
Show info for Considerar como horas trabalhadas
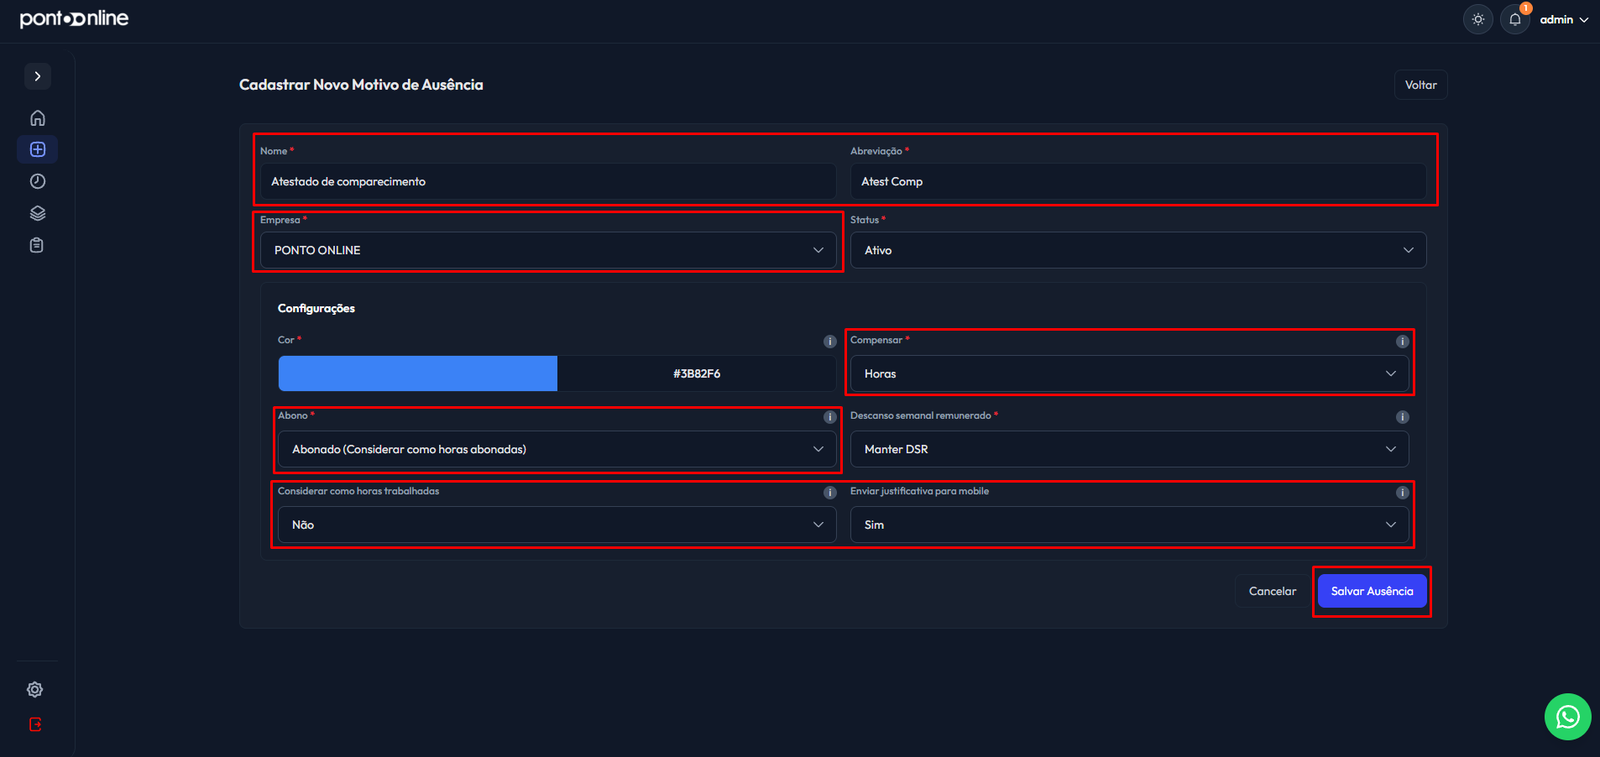(x=829, y=492)
